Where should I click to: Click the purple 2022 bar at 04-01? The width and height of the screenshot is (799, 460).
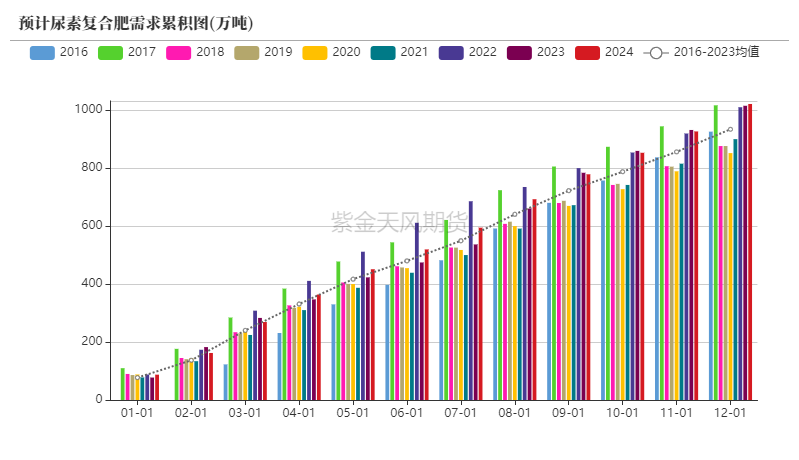pyautogui.click(x=309, y=340)
